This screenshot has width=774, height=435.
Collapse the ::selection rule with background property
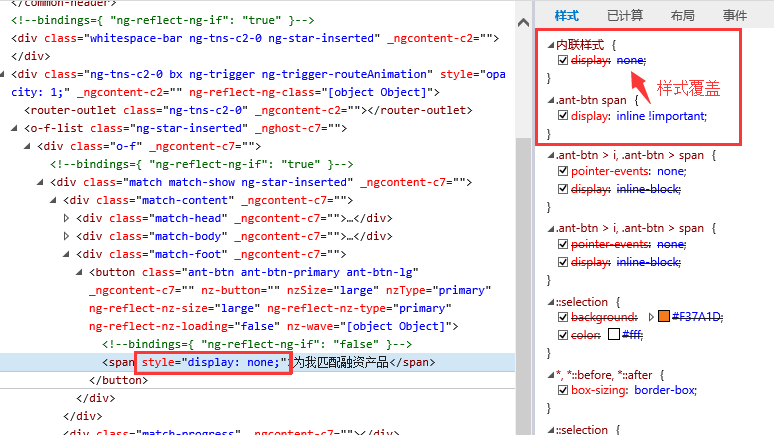tap(551, 302)
